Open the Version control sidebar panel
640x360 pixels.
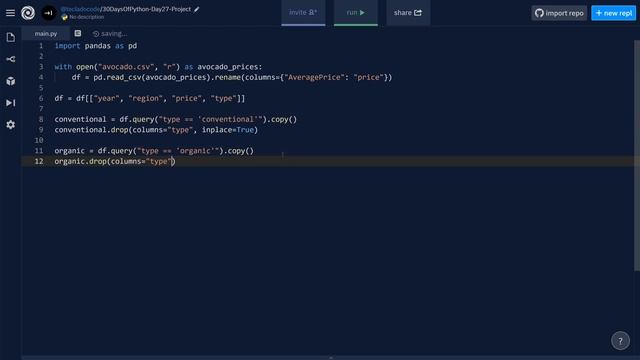pyautogui.click(x=11, y=59)
